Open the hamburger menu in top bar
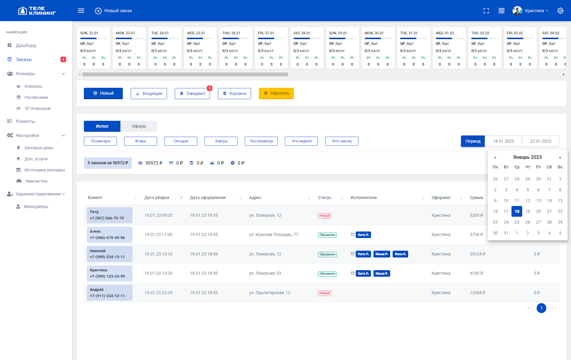The height and width of the screenshot is (360, 571). 81,11
